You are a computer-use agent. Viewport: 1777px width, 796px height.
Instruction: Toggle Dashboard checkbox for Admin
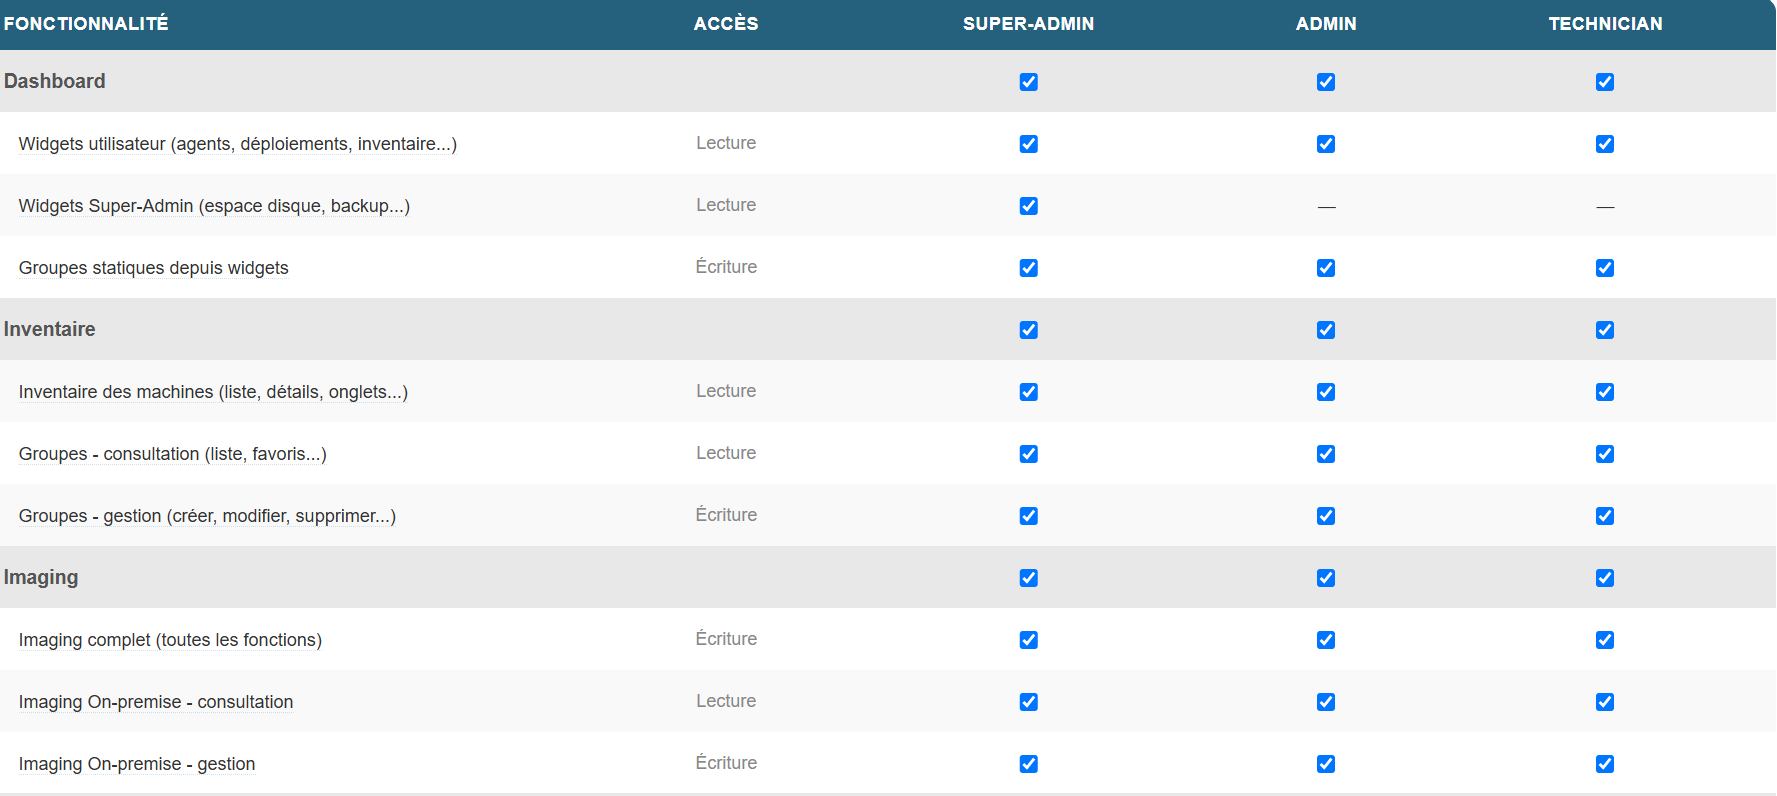pyautogui.click(x=1326, y=82)
